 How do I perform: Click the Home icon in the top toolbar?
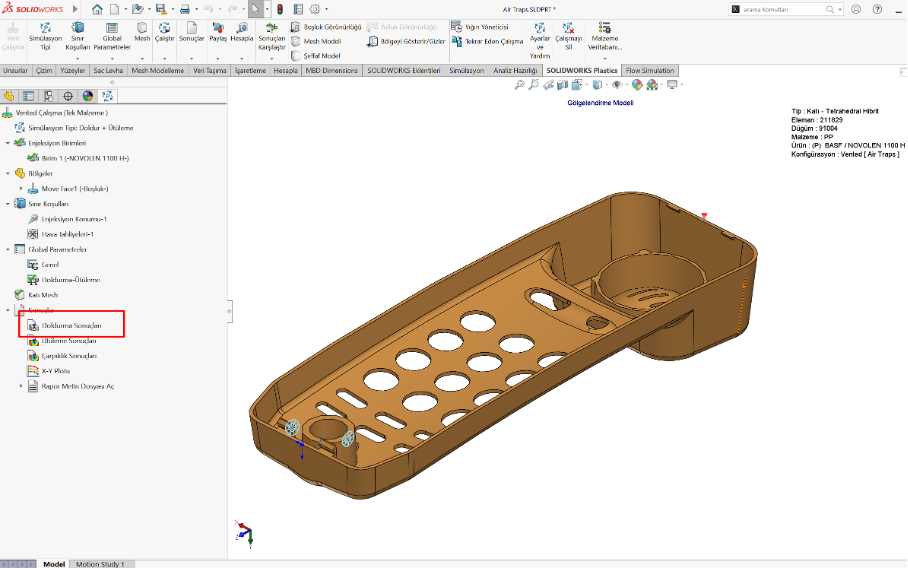coord(97,9)
